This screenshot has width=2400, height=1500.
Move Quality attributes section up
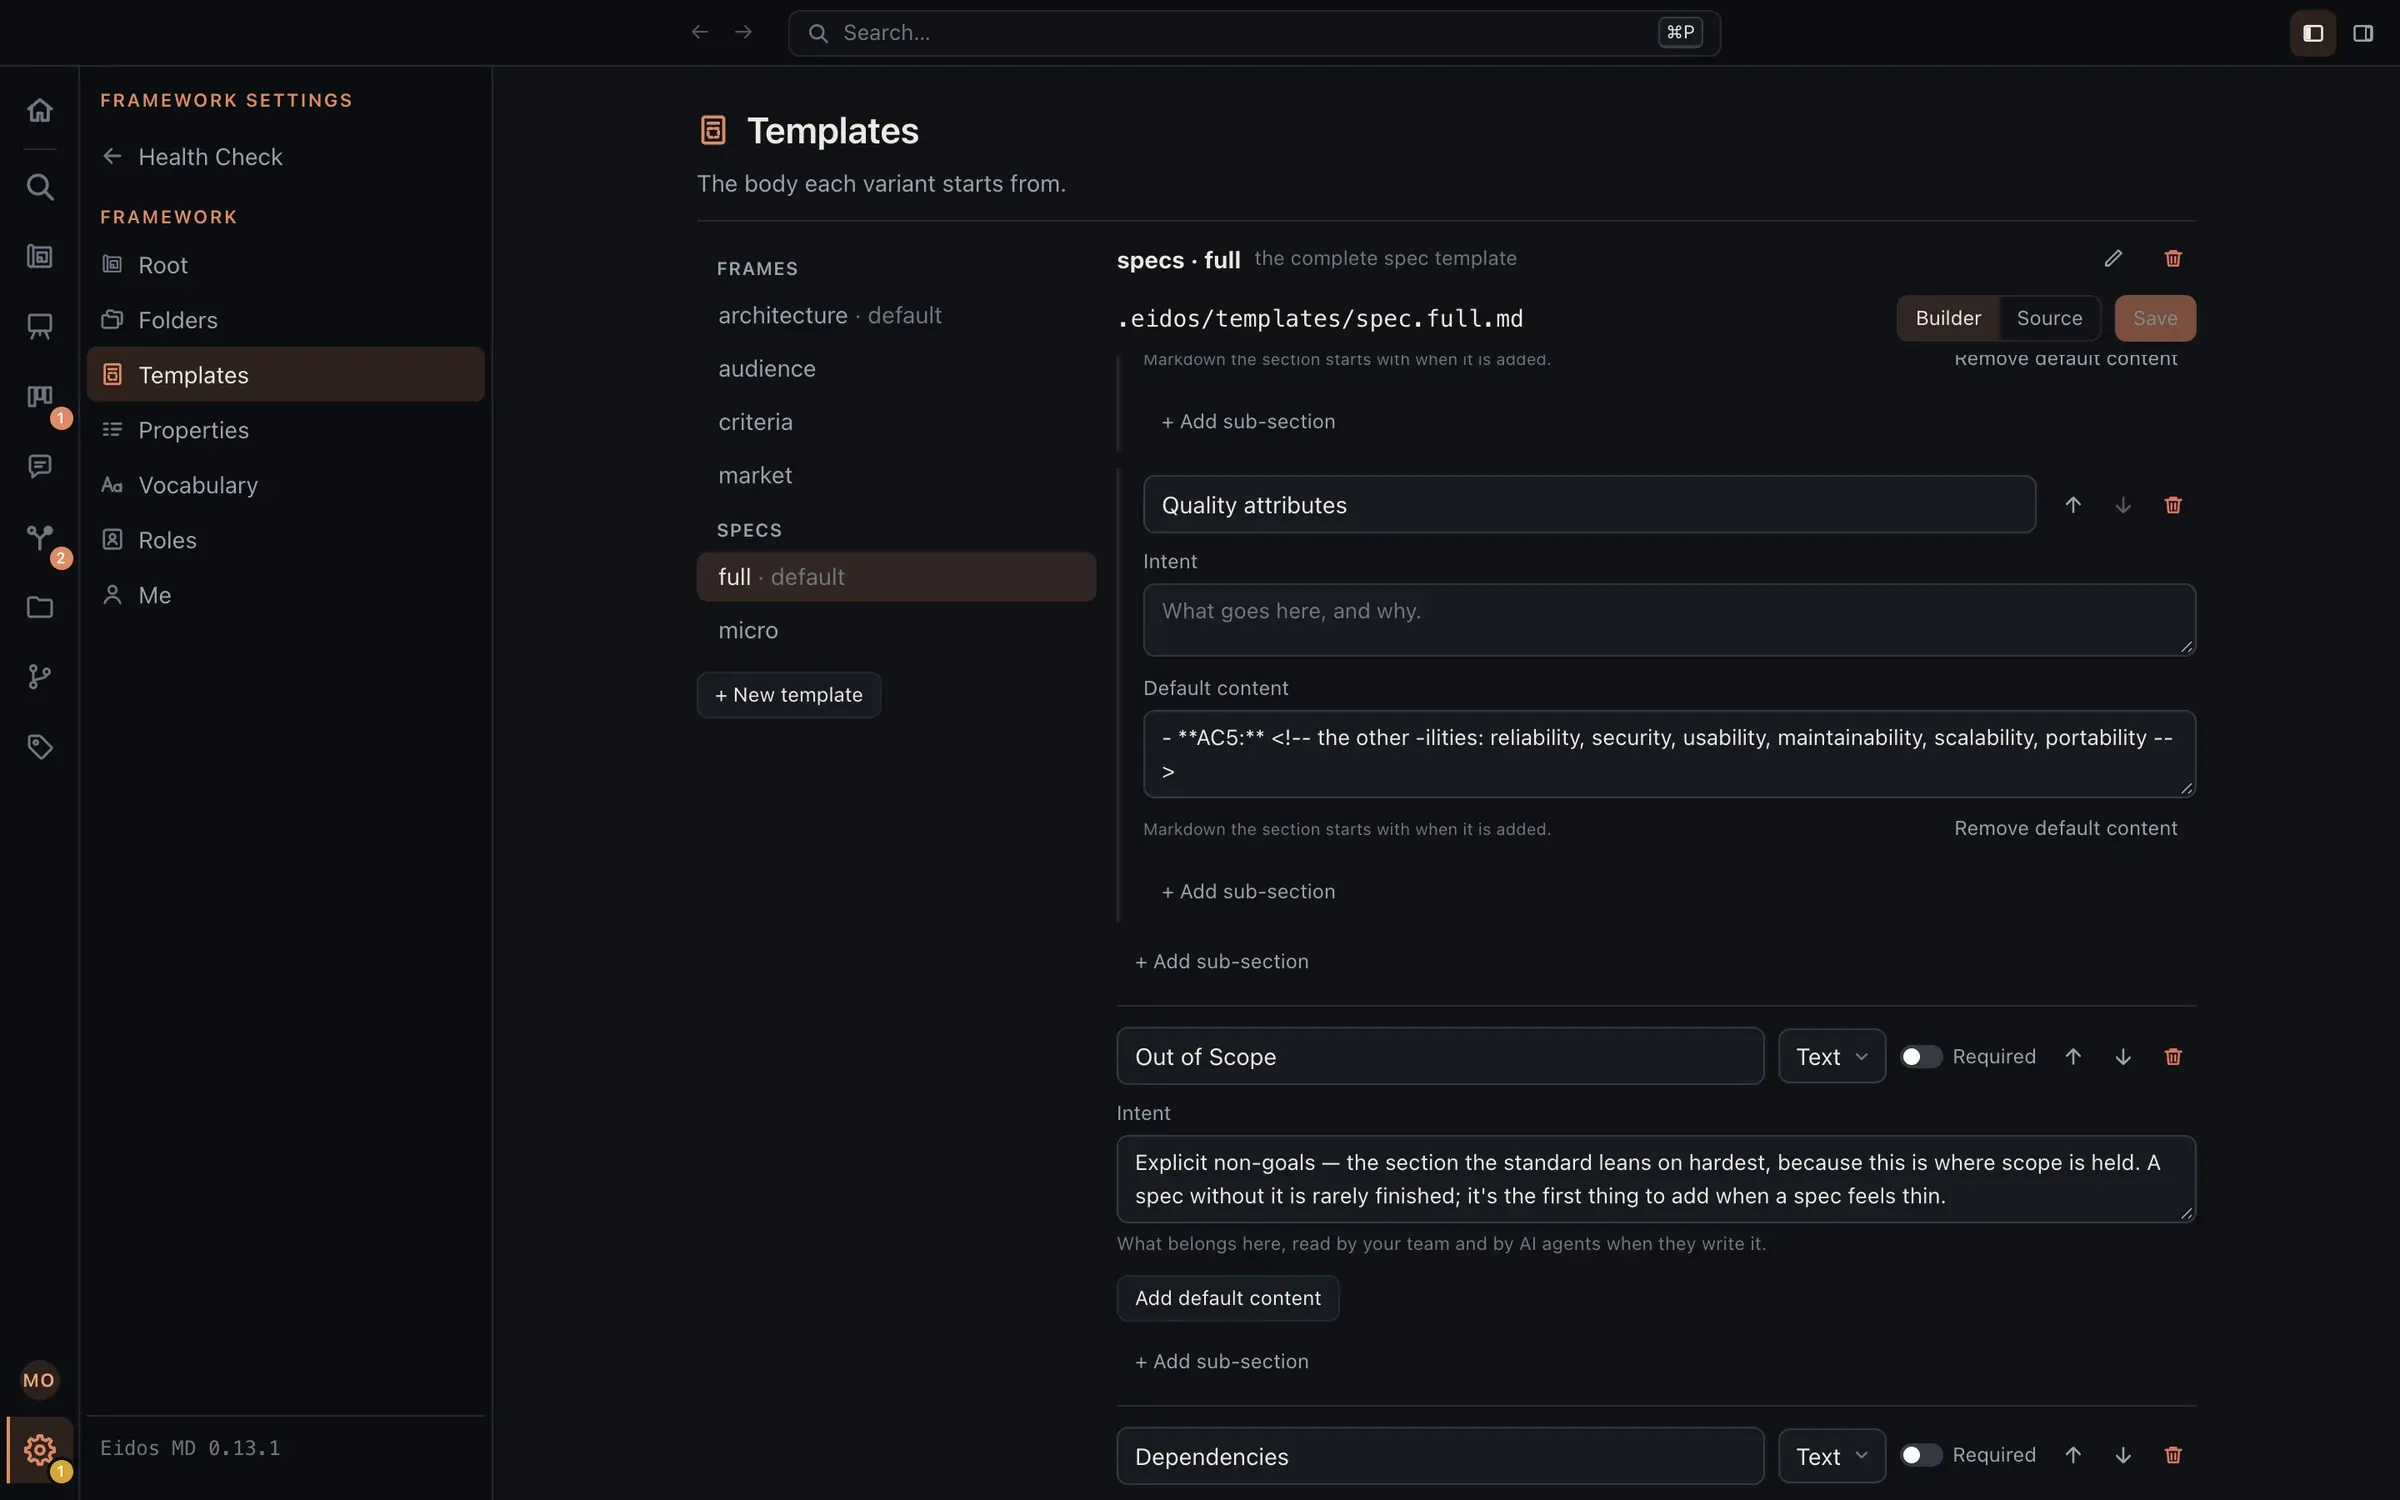tap(2073, 505)
